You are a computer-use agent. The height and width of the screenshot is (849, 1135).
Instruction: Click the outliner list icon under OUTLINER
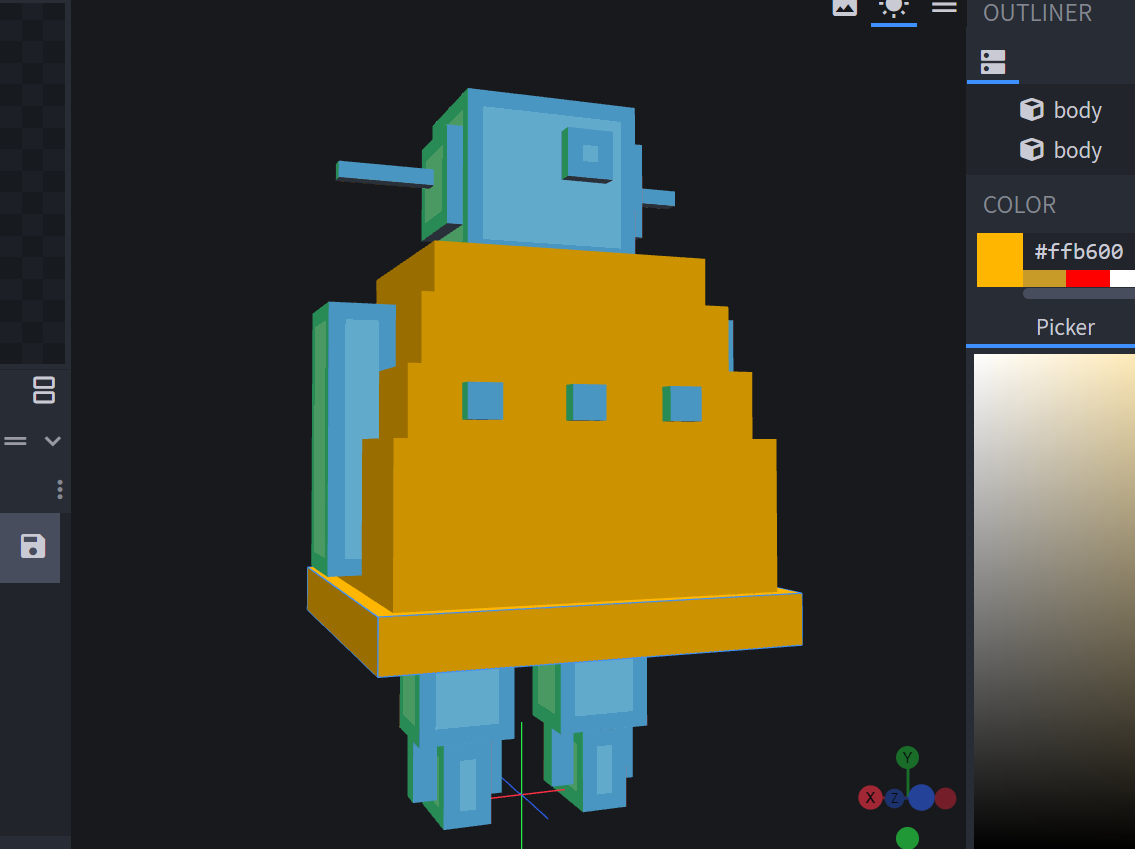pos(993,61)
